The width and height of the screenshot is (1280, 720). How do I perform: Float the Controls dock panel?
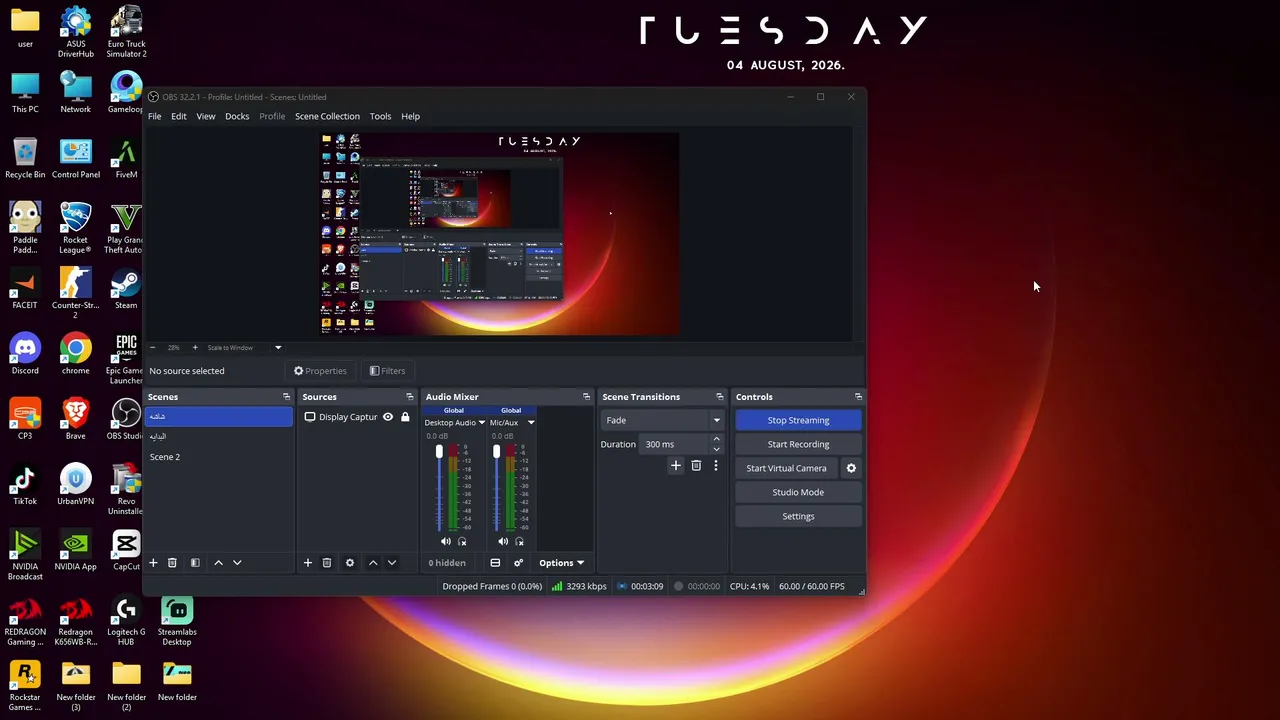[x=858, y=397]
